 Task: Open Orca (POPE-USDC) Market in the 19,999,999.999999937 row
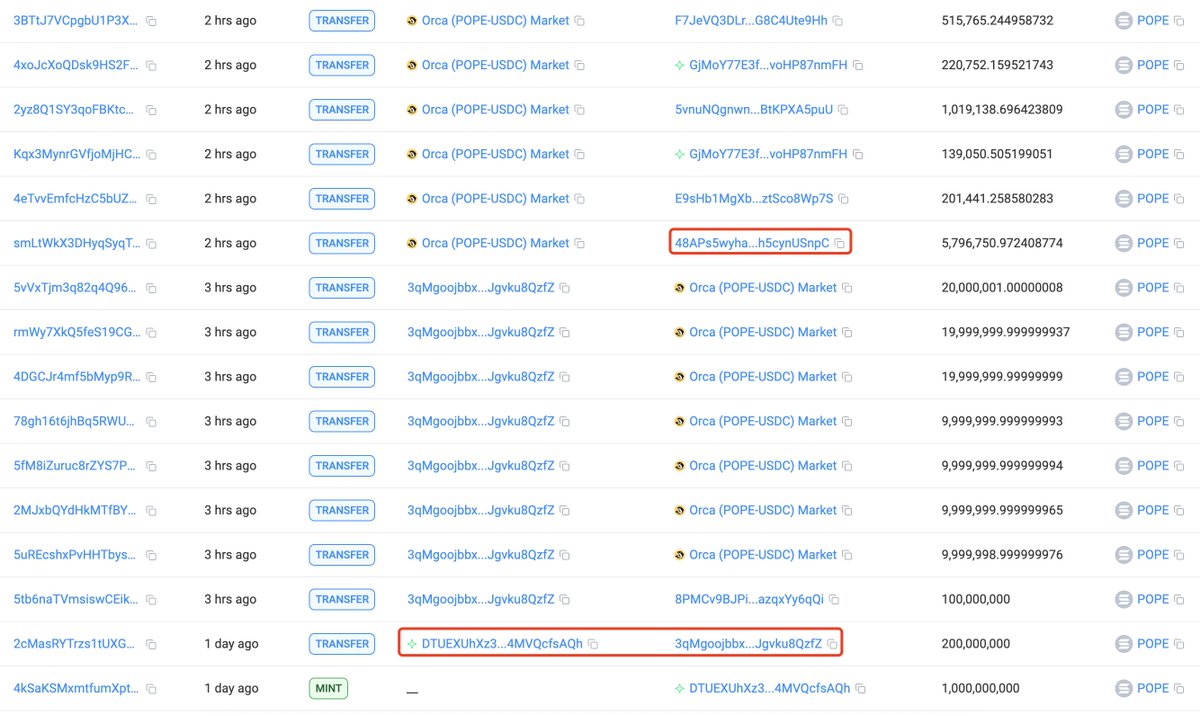coord(763,332)
